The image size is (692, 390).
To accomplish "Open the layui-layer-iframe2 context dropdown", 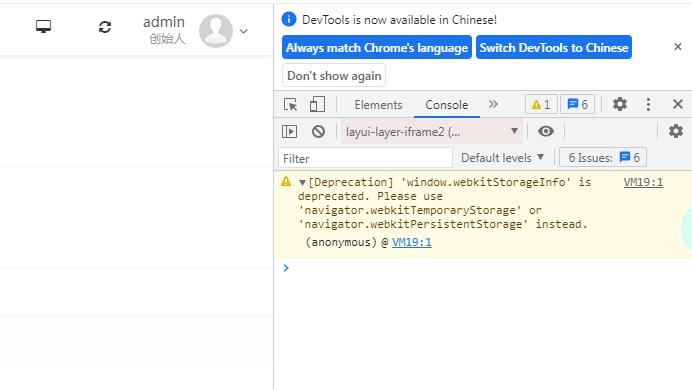I will click(432, 131).
